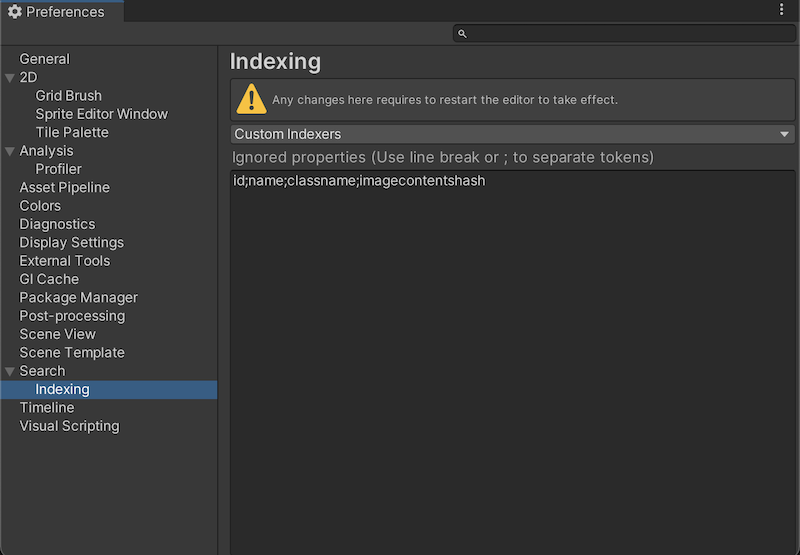Open the Colors preferences section
Screen dimensions: 800x555
click(40, 206)
